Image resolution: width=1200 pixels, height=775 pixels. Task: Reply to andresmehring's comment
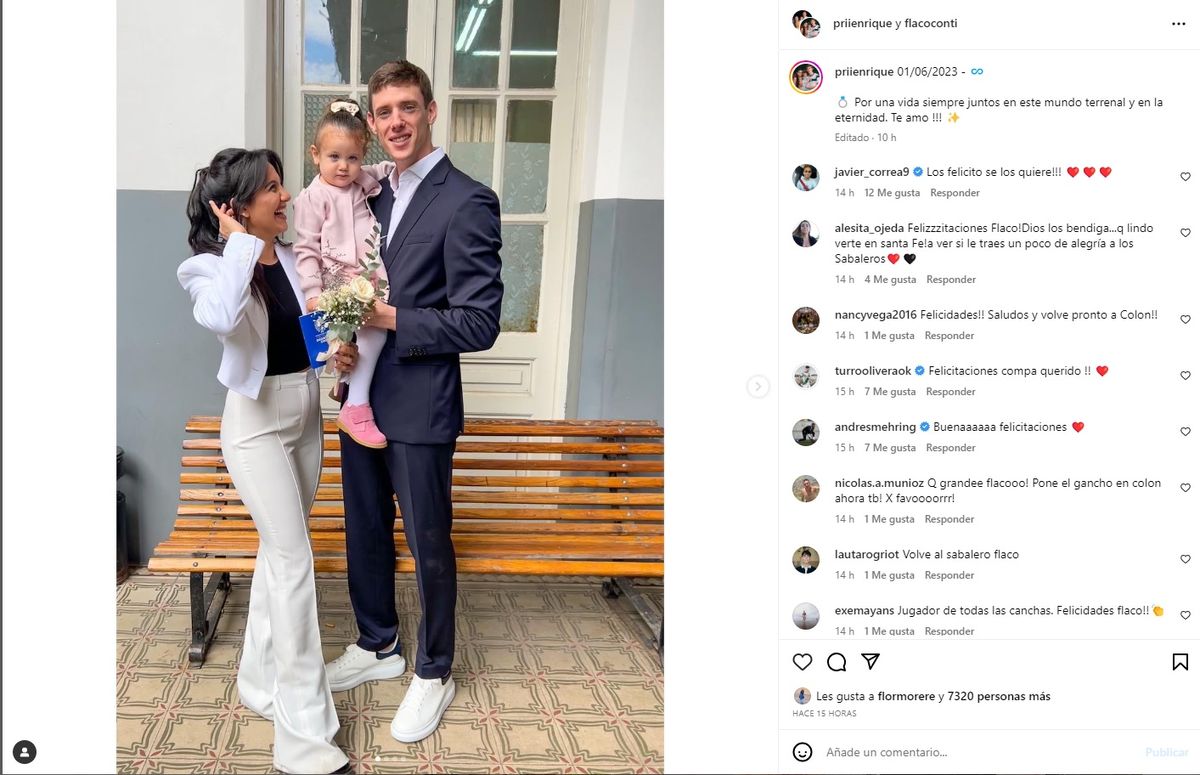[x=951, y=448]
